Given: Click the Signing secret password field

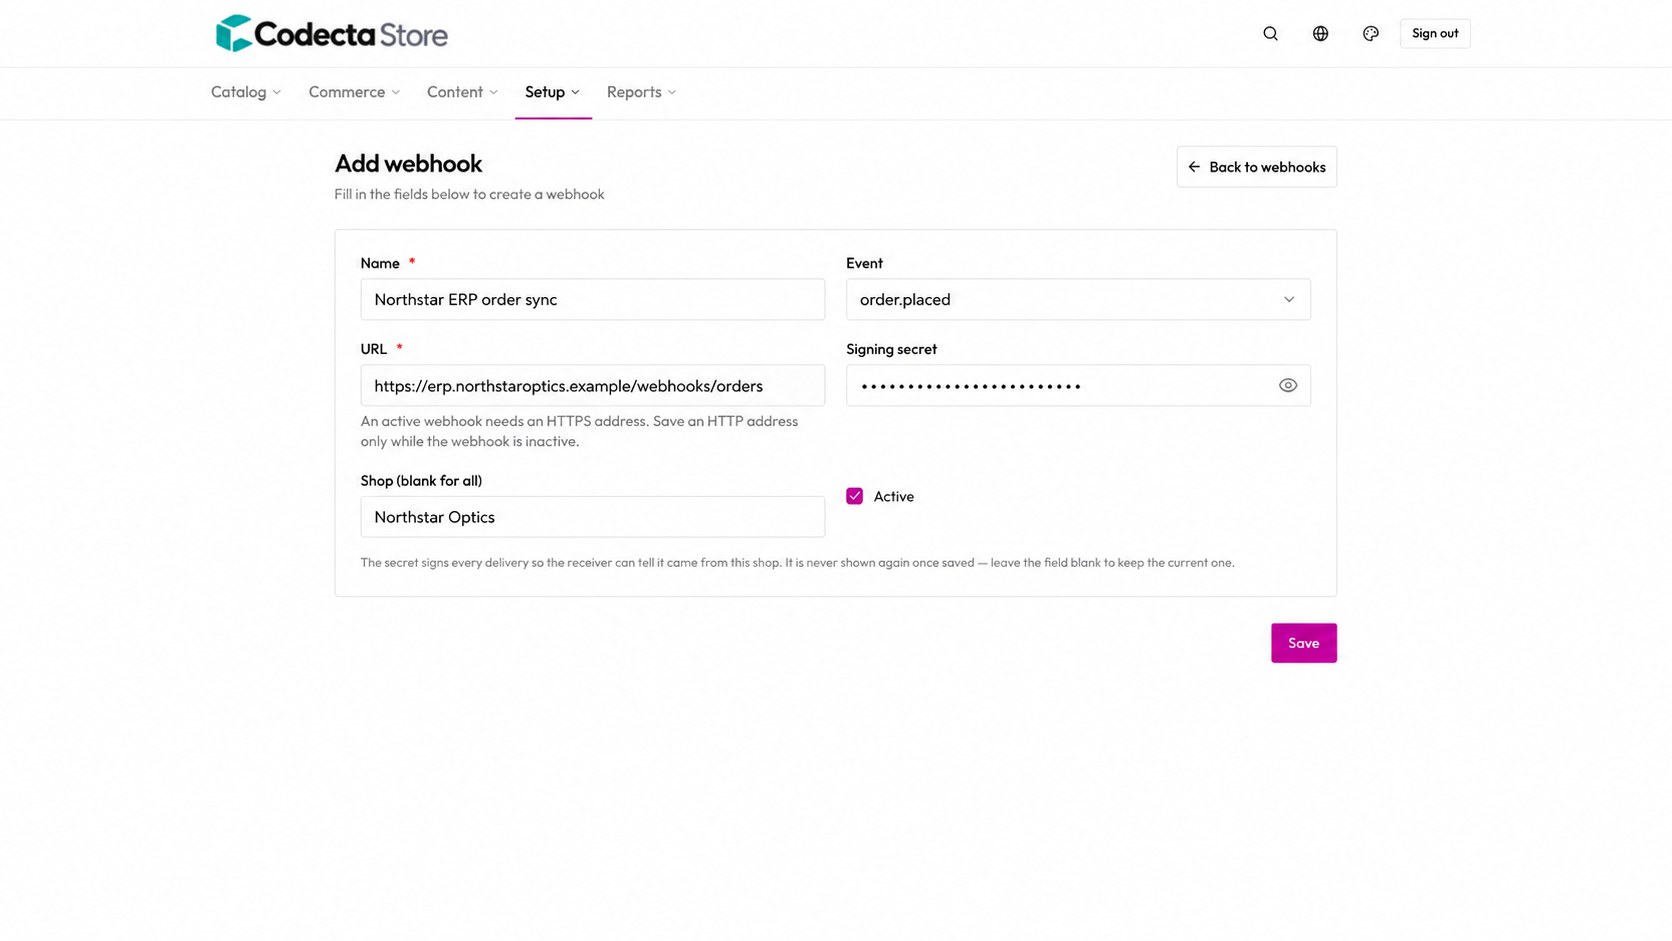Looking at the screenshot, I should [x=1078, y=385].
